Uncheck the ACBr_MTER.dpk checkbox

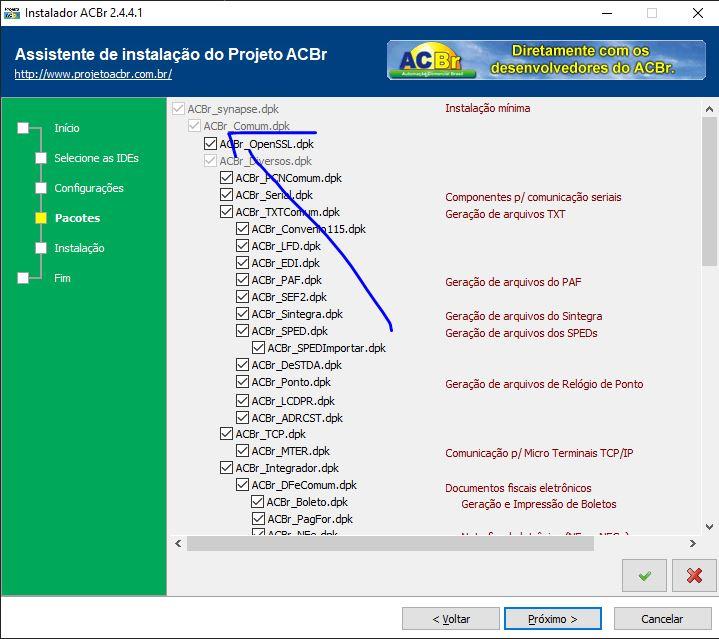[x=243, y=450]
